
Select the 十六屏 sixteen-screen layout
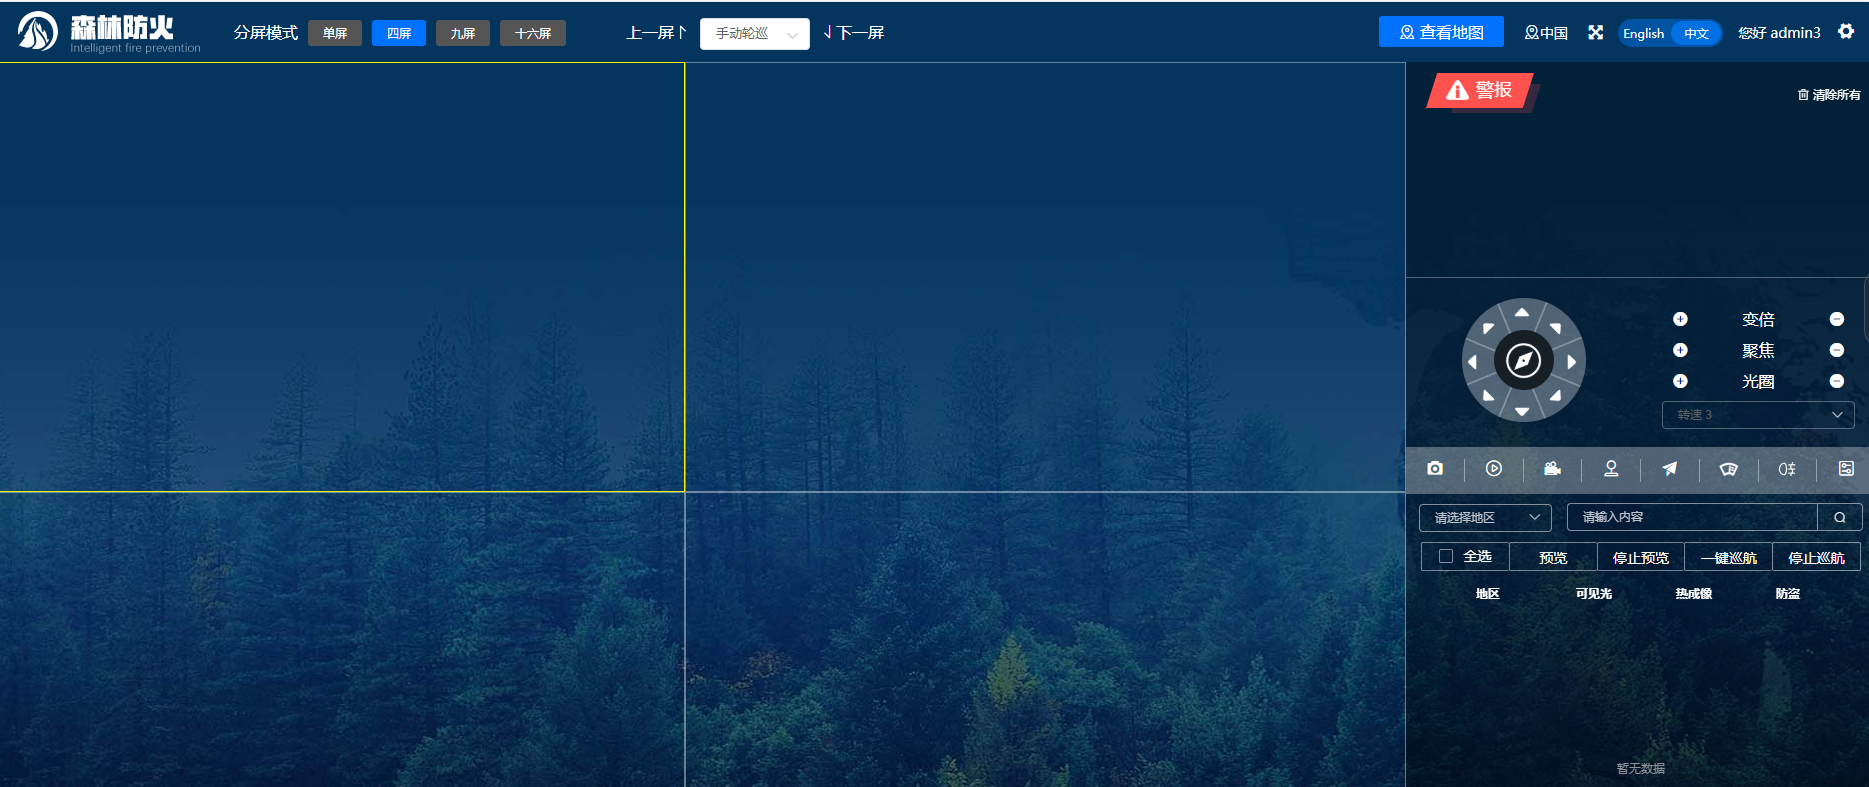[532, 34]
